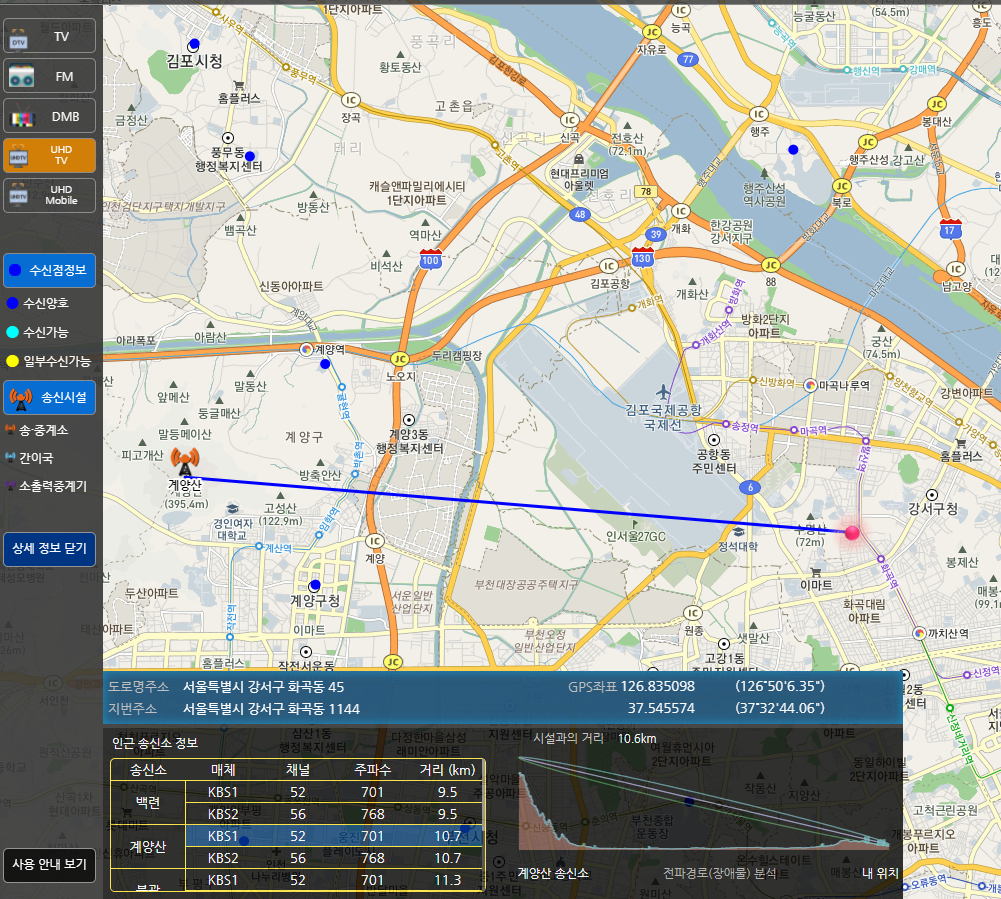Click the 마곡나루역 station icon
Image resolution: width=1001 pixels, height=899 pixels.
[810, 385]
